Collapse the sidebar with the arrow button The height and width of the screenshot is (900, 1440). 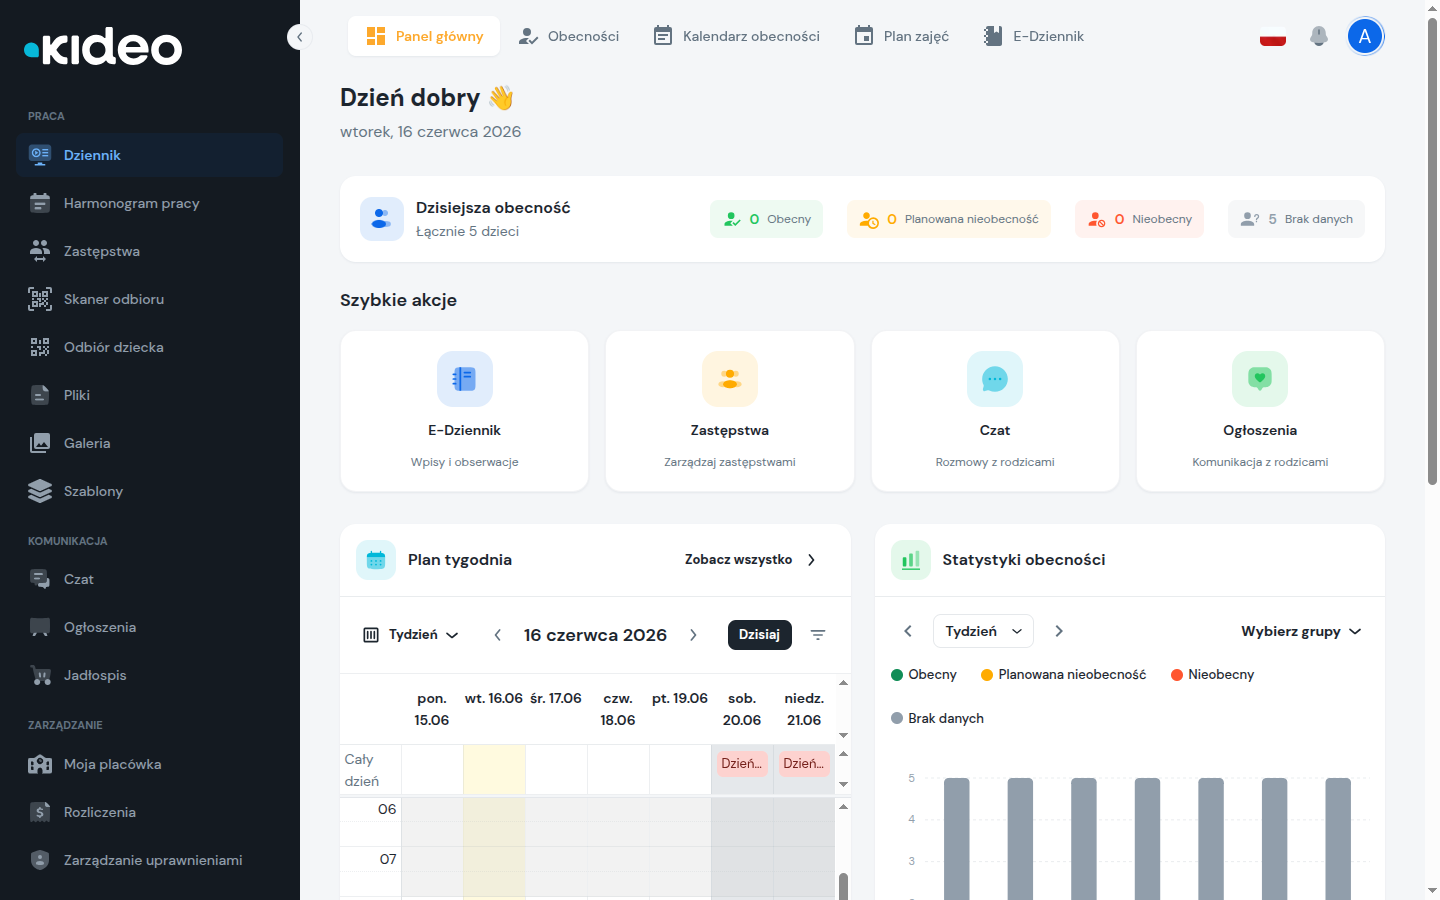(x=299, y=37)
